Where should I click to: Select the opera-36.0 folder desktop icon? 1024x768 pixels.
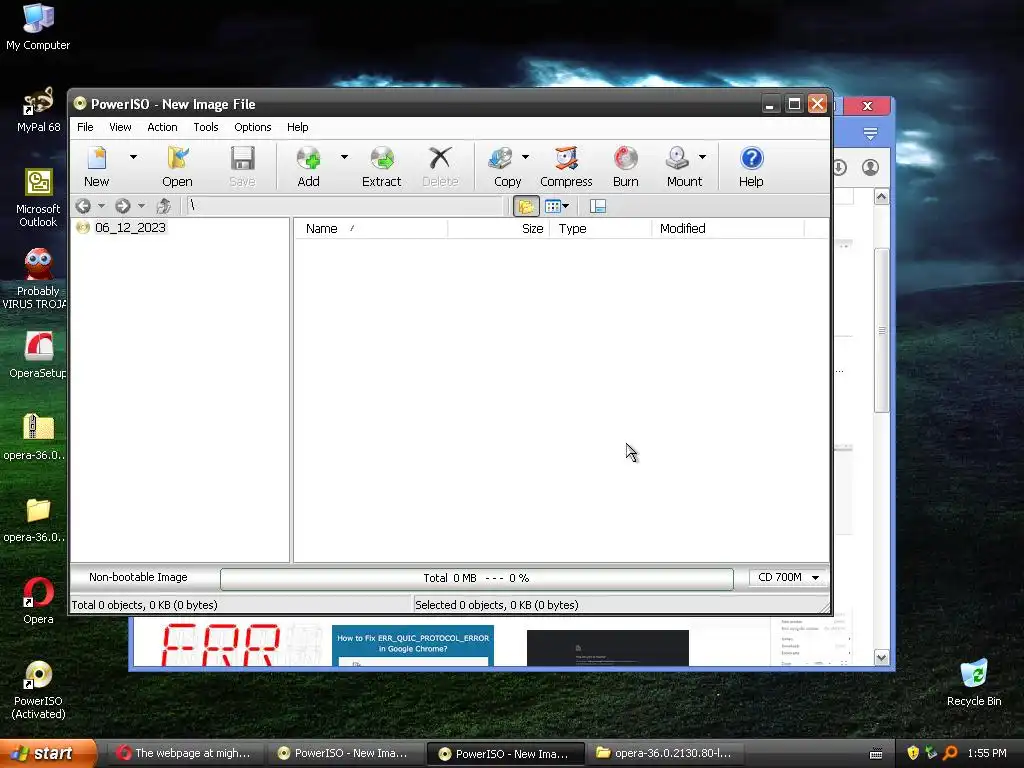pos(38,520)
